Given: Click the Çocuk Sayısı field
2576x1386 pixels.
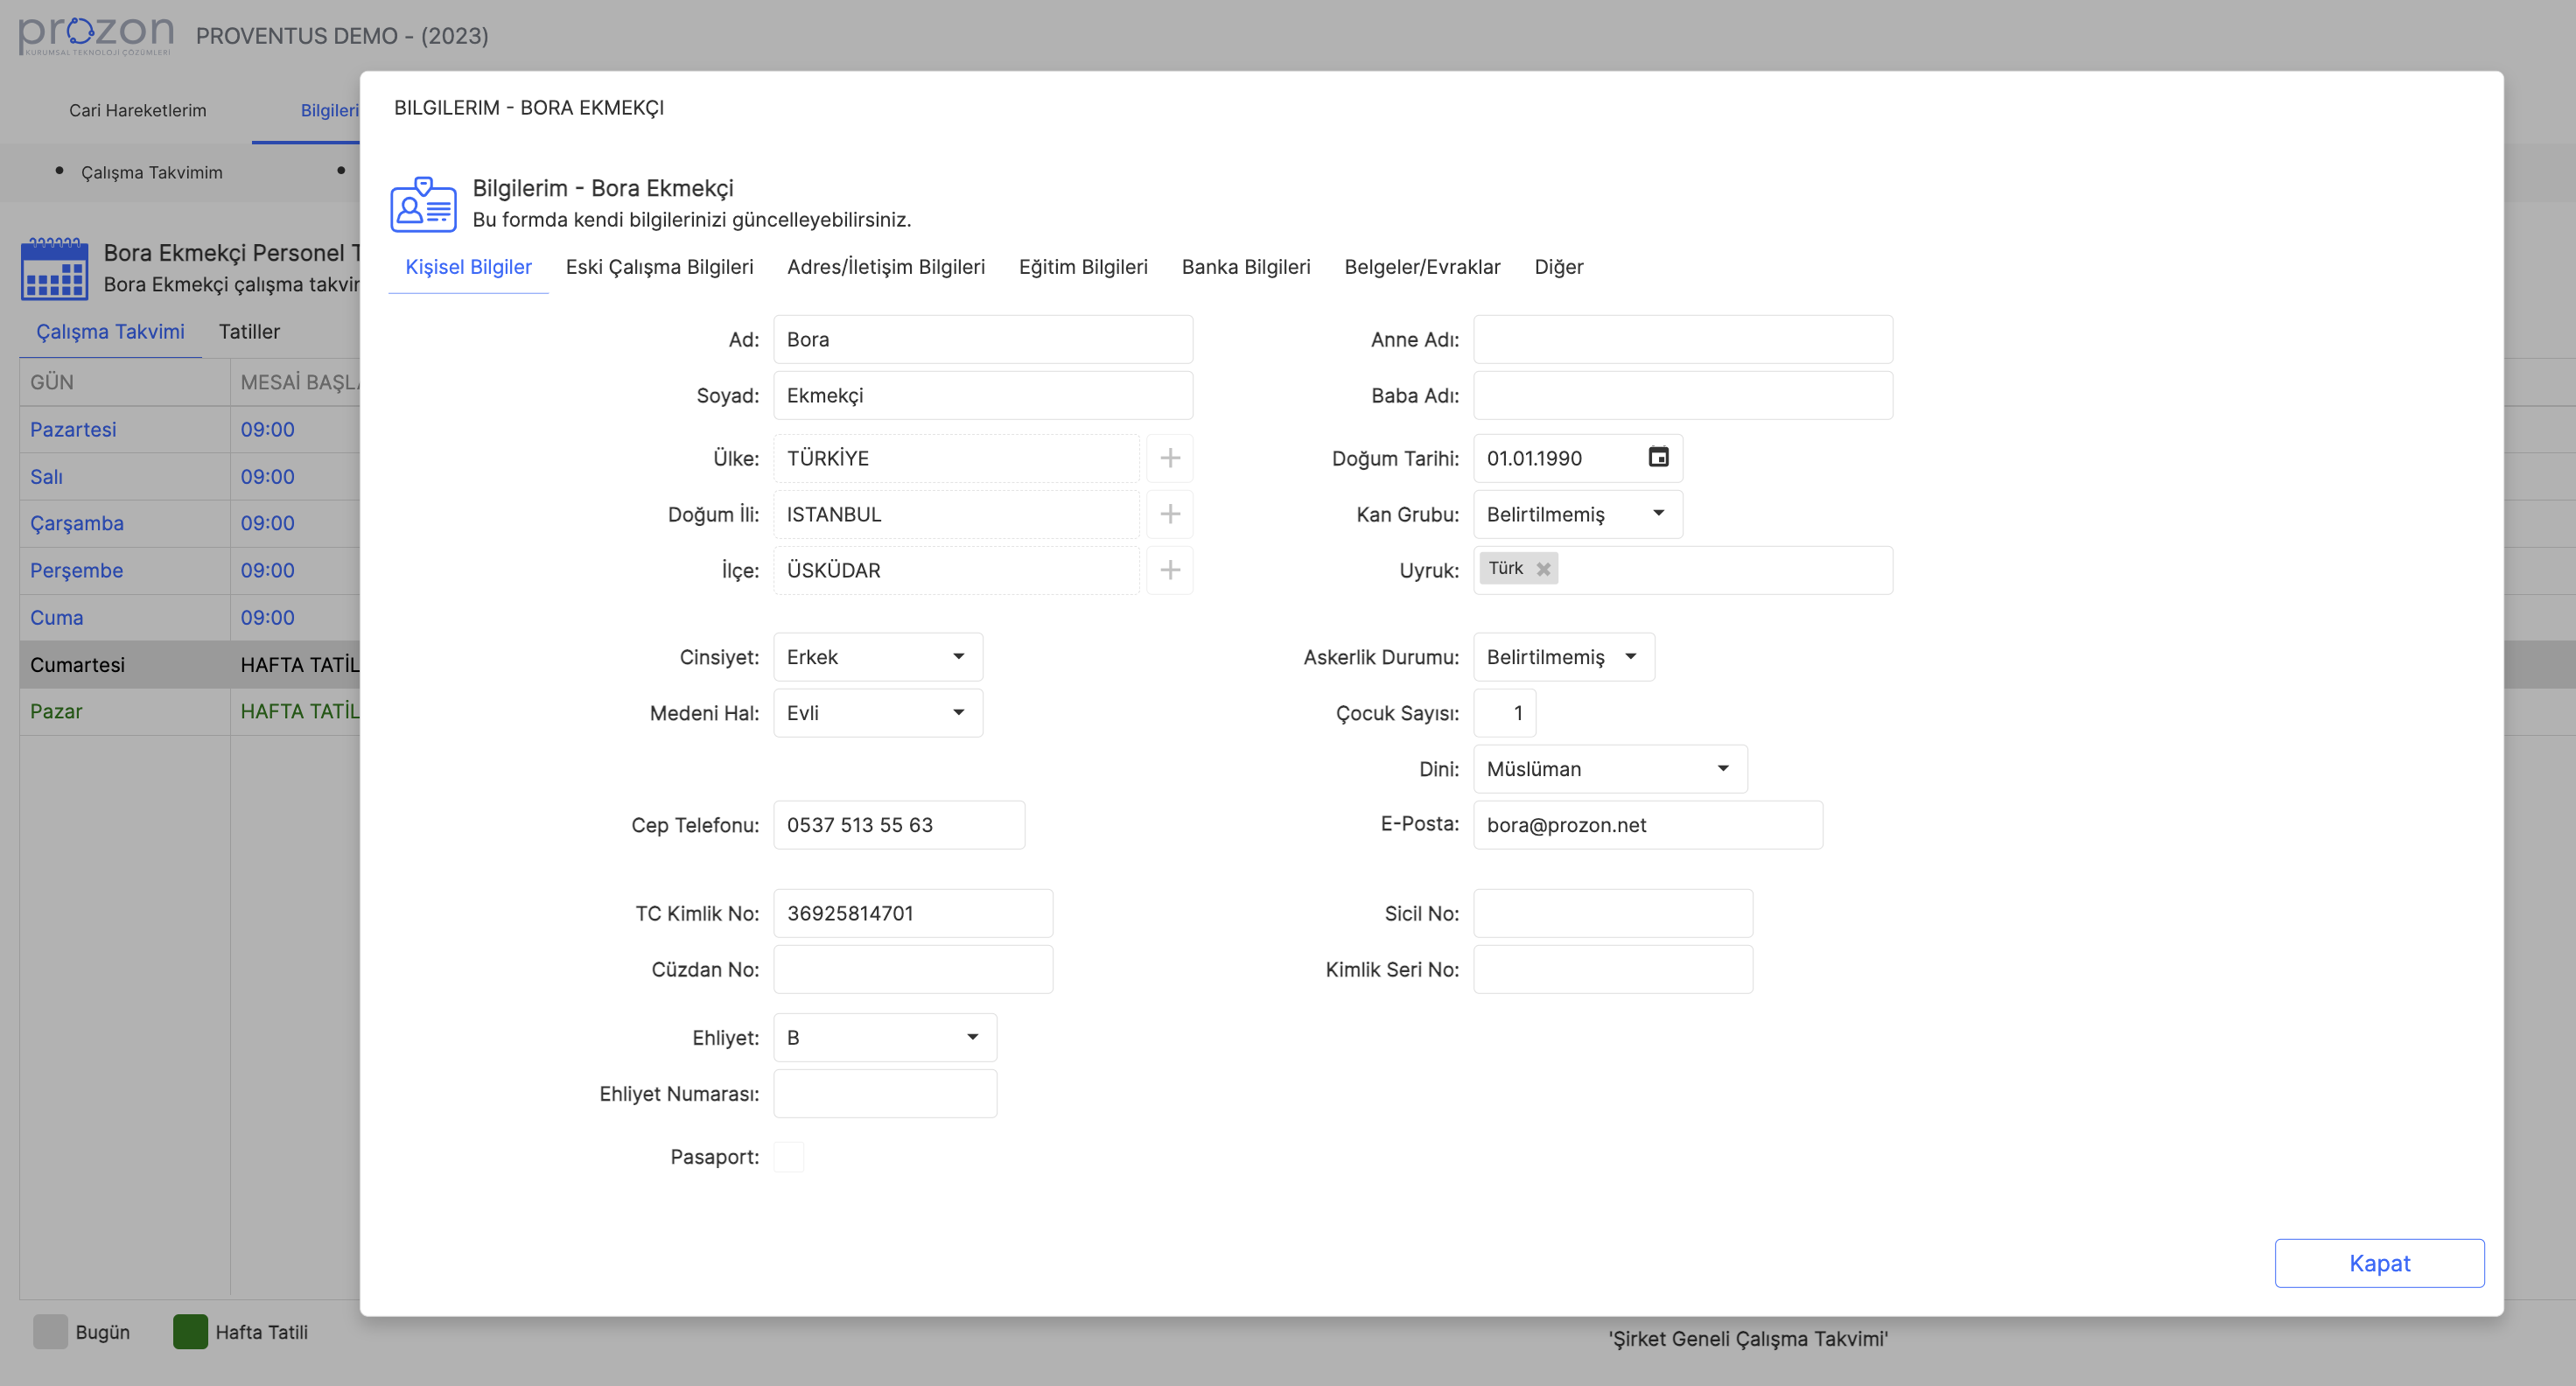Looking at the screenshot, I should [1504, 713].
